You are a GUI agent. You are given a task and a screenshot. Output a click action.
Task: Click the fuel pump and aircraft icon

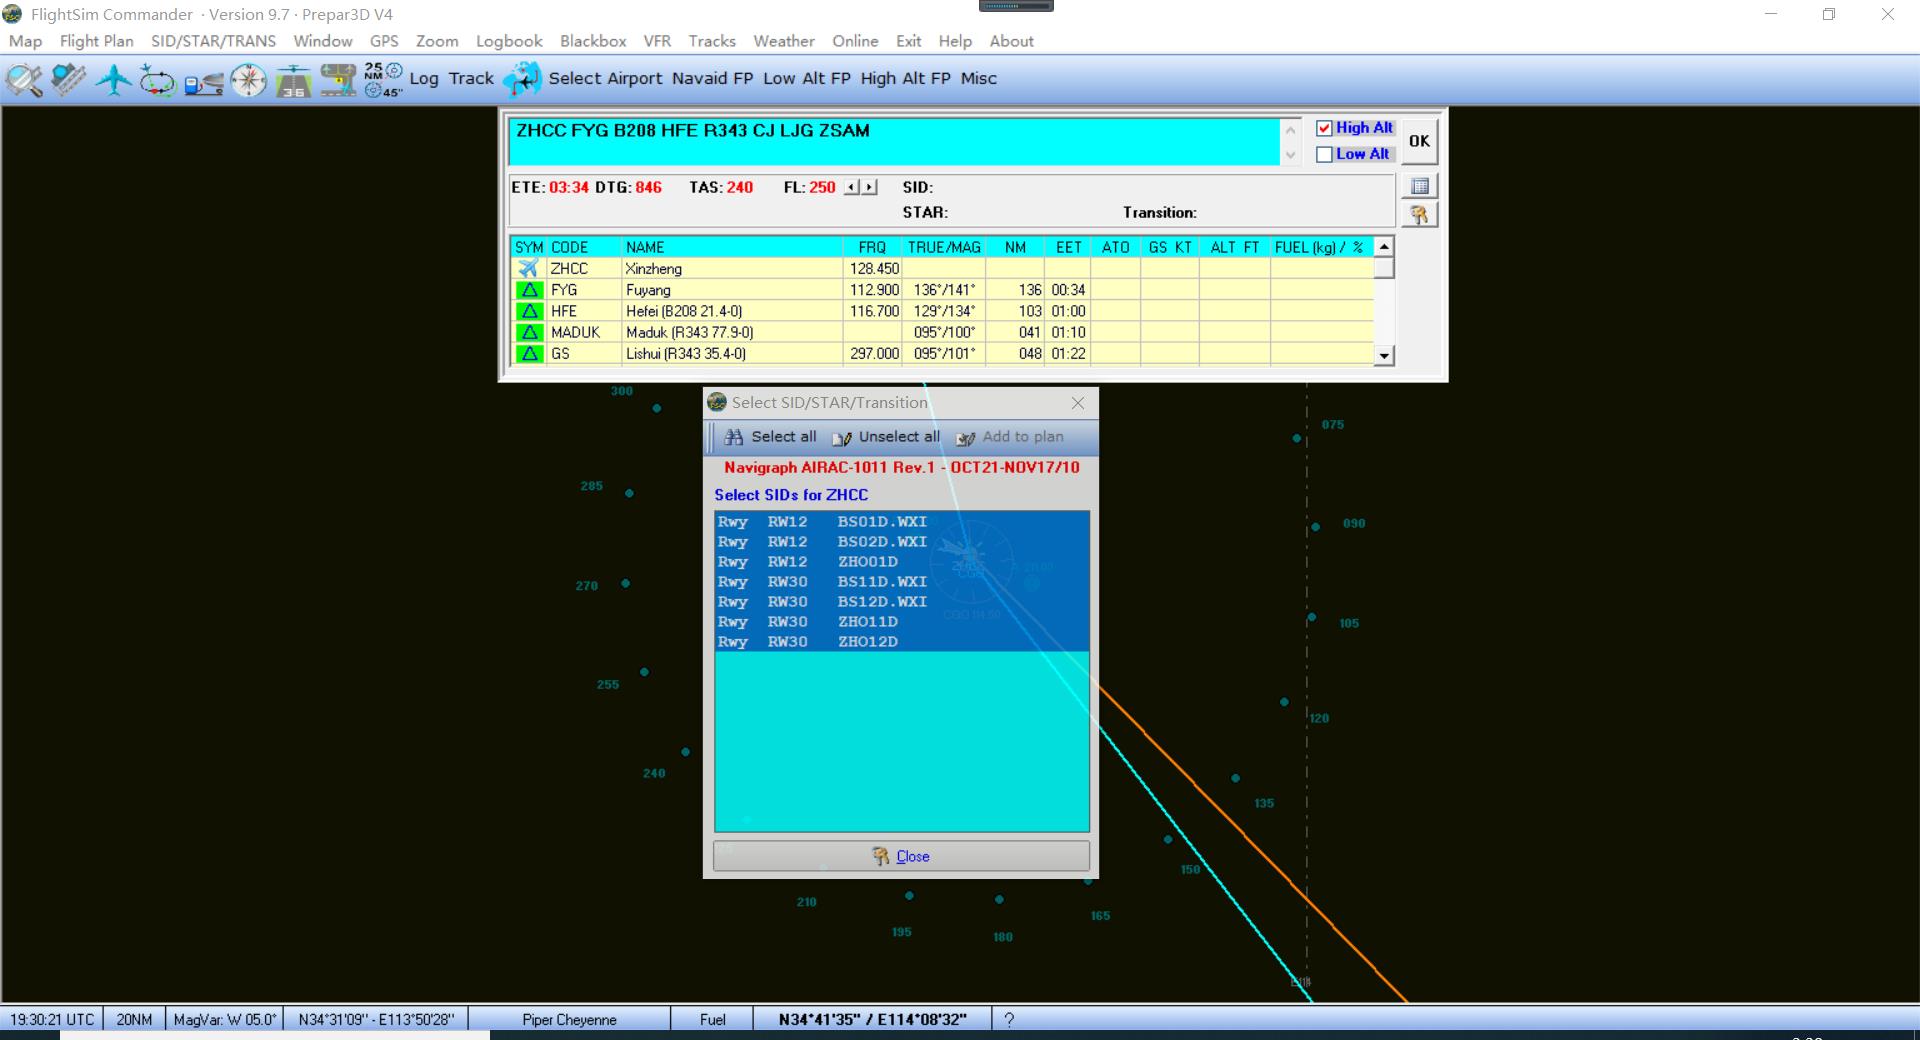coord(204,80)
